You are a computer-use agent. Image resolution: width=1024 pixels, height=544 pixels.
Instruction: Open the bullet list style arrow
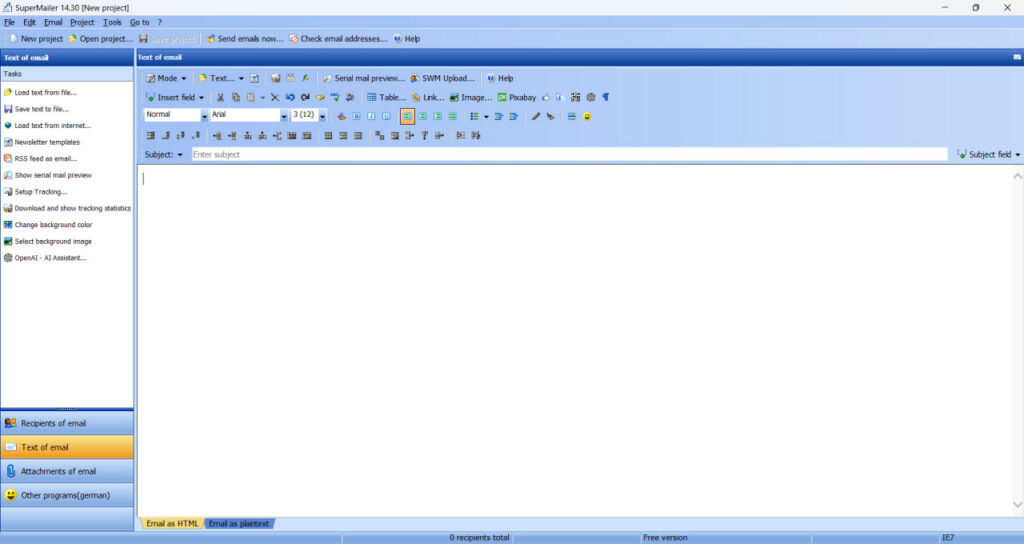(x=486, y=116)
